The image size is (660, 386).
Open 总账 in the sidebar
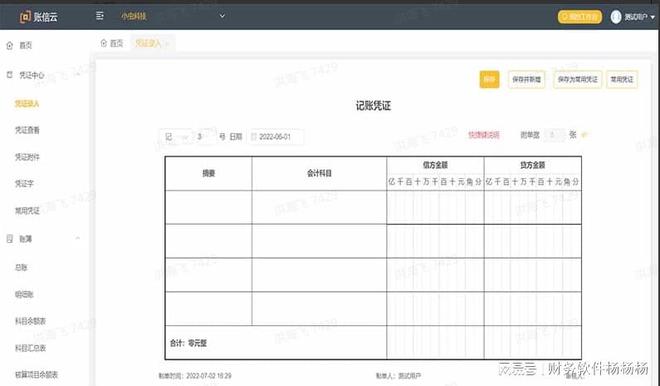click(x=21, y=267)
